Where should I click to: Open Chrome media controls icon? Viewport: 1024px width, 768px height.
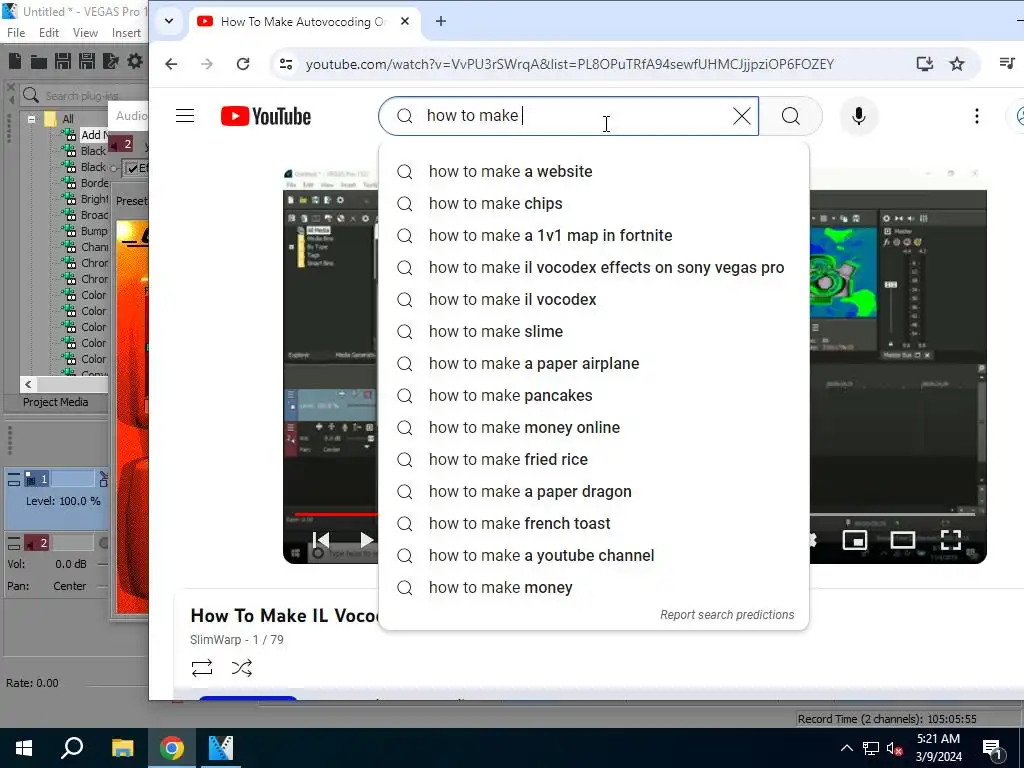[x=1007, y=63]
